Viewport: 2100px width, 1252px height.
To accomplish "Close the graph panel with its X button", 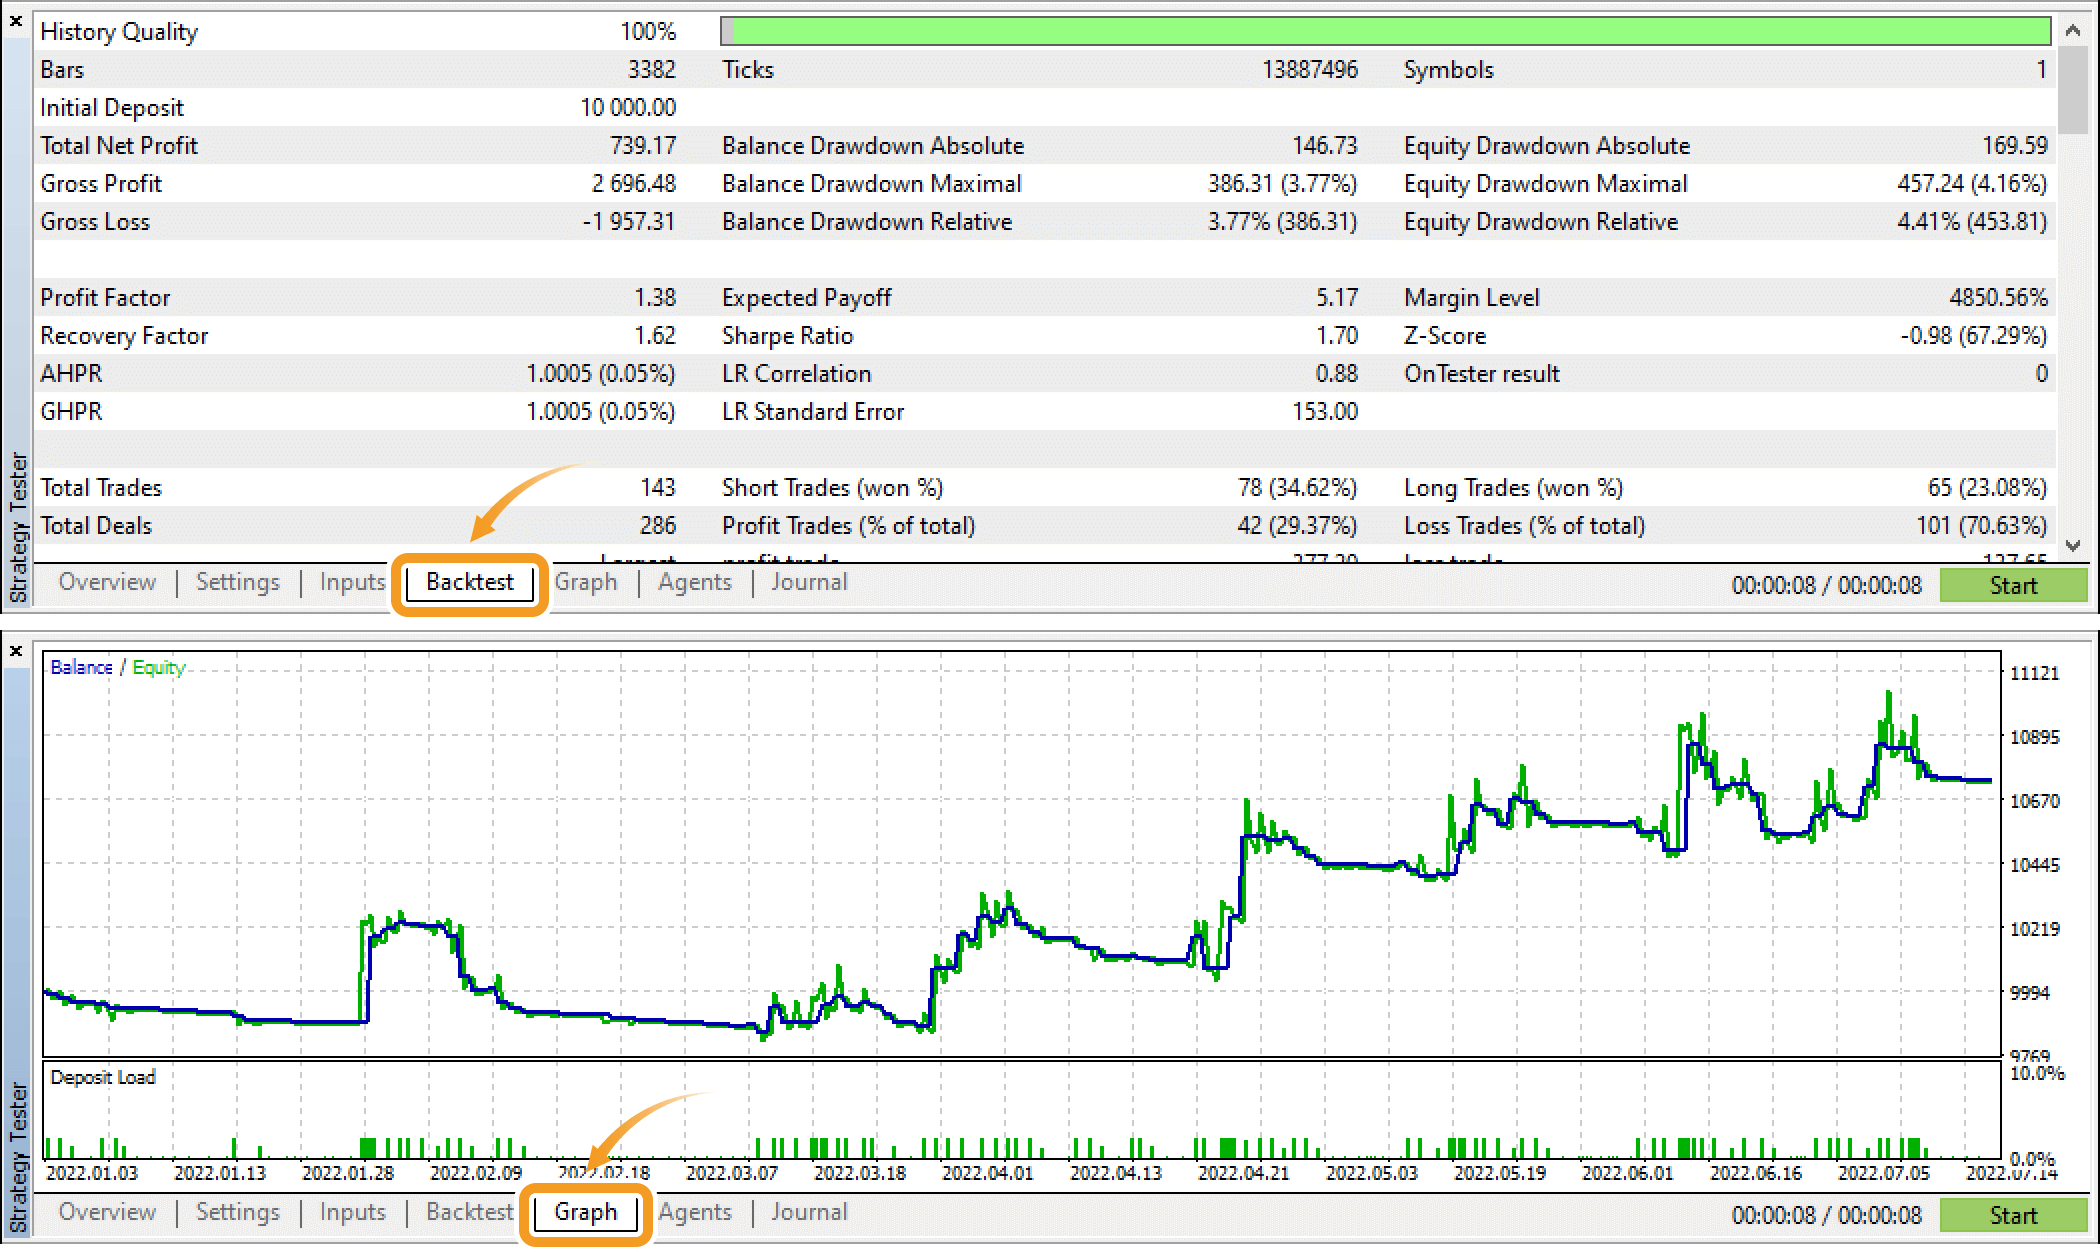I will click(x=17, y=650).
